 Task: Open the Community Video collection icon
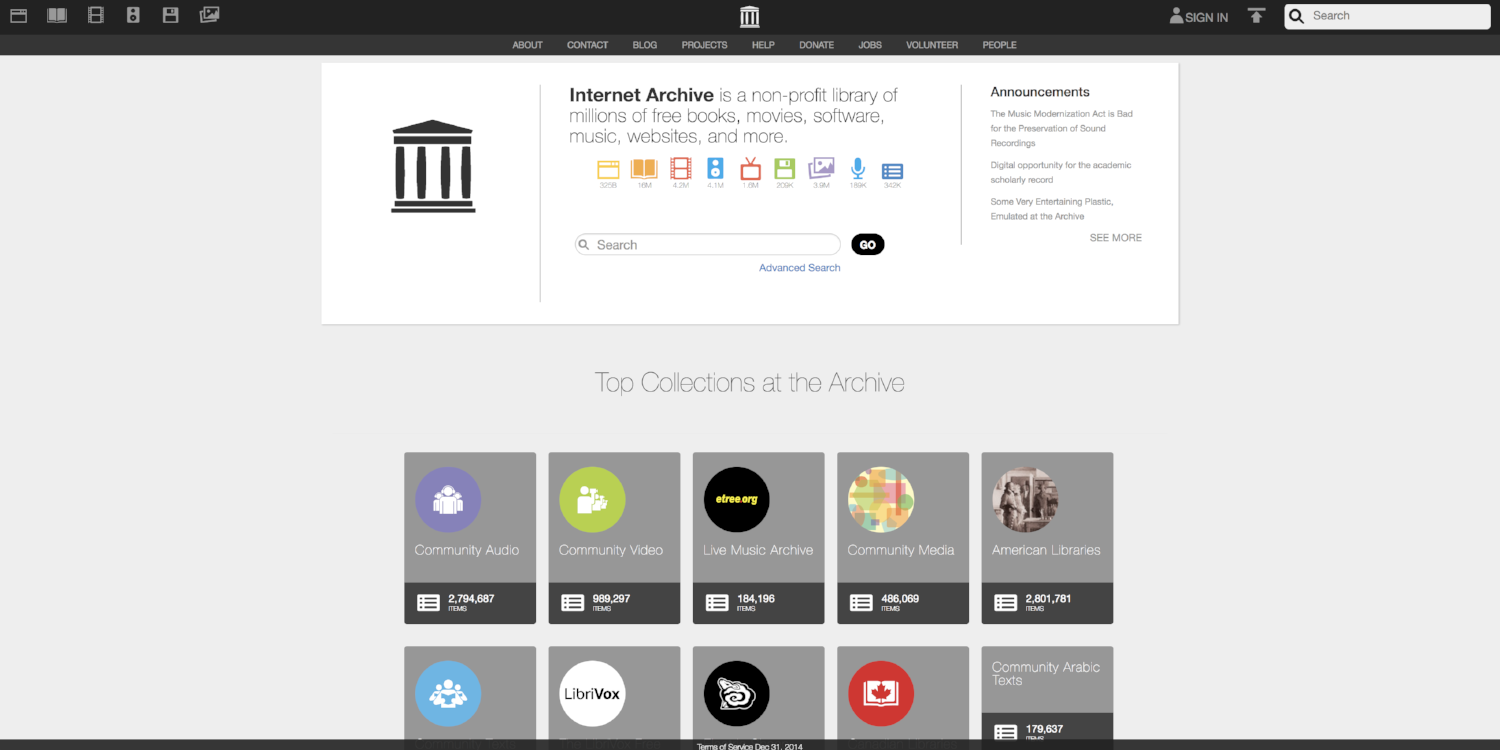(592, 499)
